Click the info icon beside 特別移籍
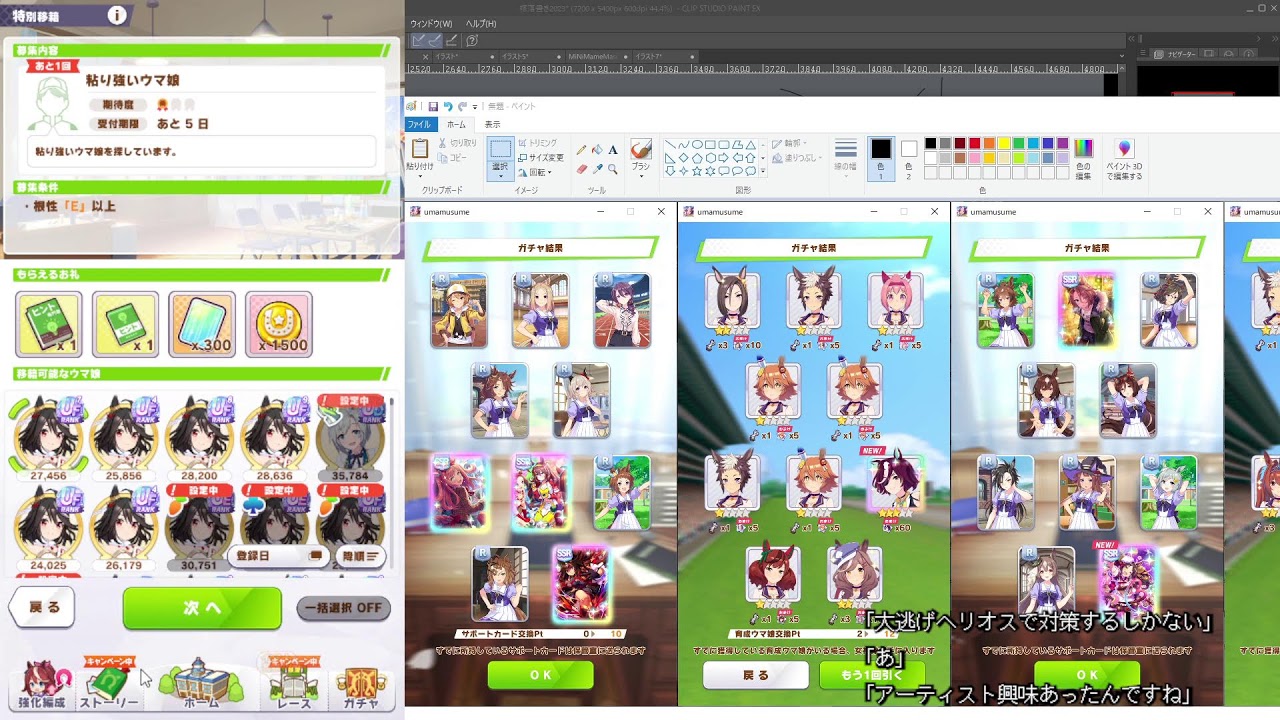The width and height of the screenshot is (1280, 720). 117,15
